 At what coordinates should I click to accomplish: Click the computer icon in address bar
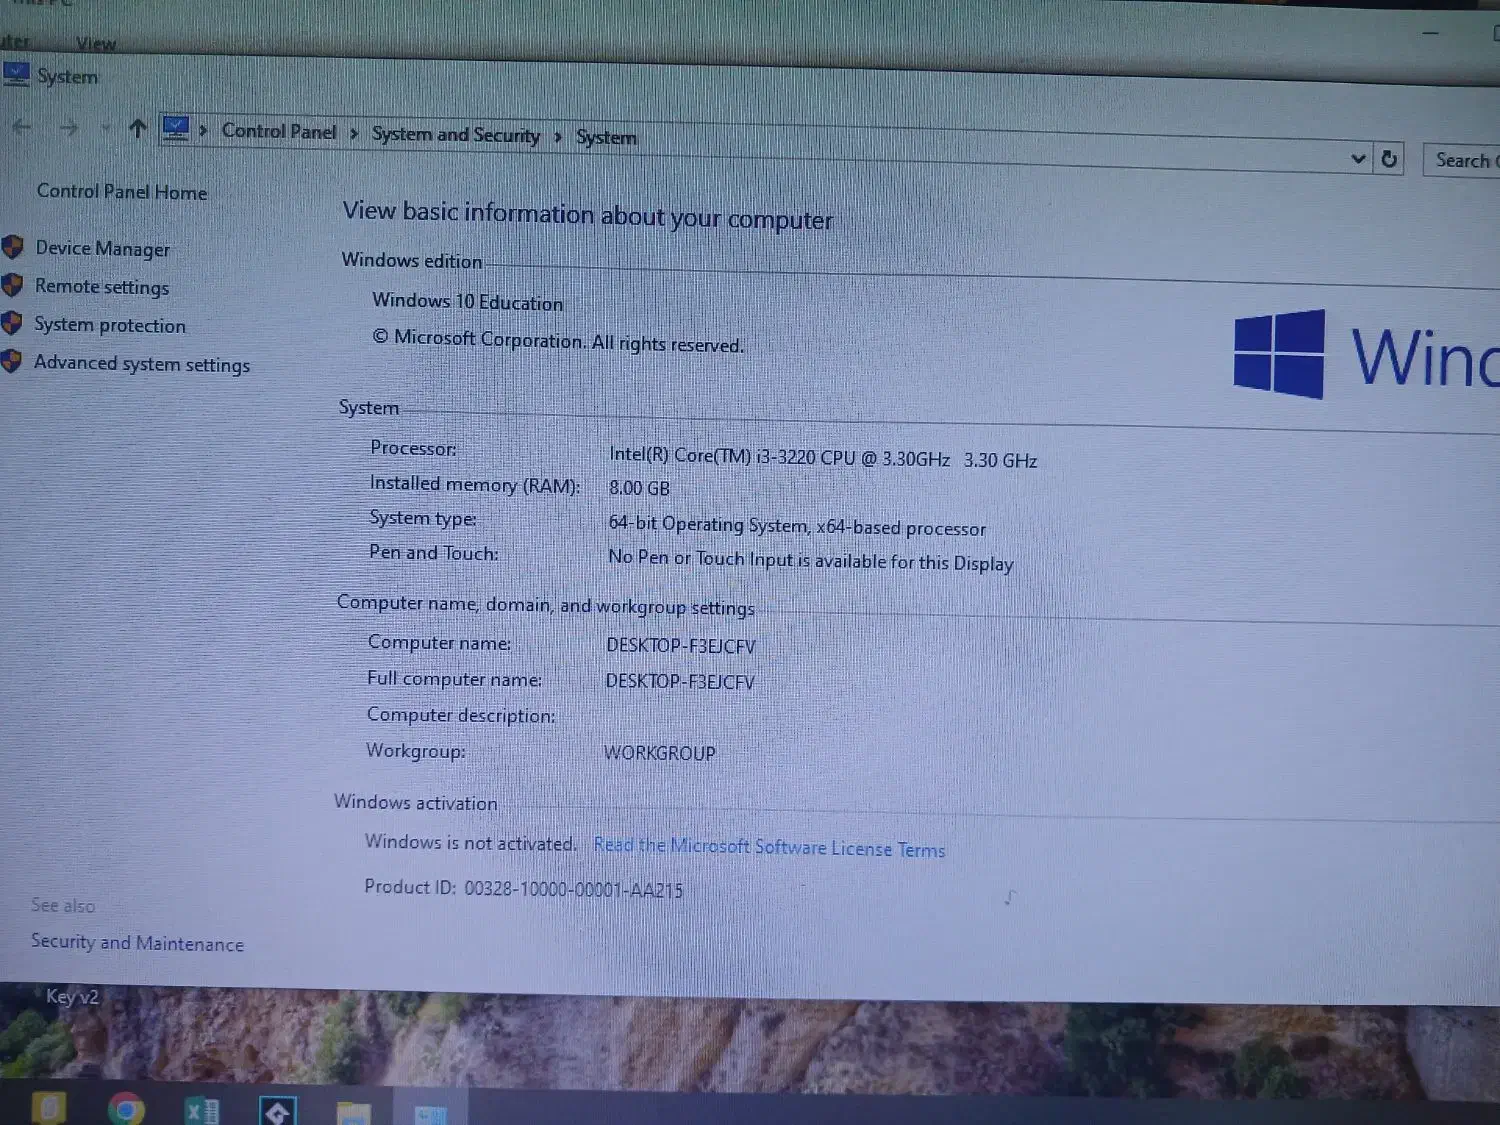tap(176, 128)
